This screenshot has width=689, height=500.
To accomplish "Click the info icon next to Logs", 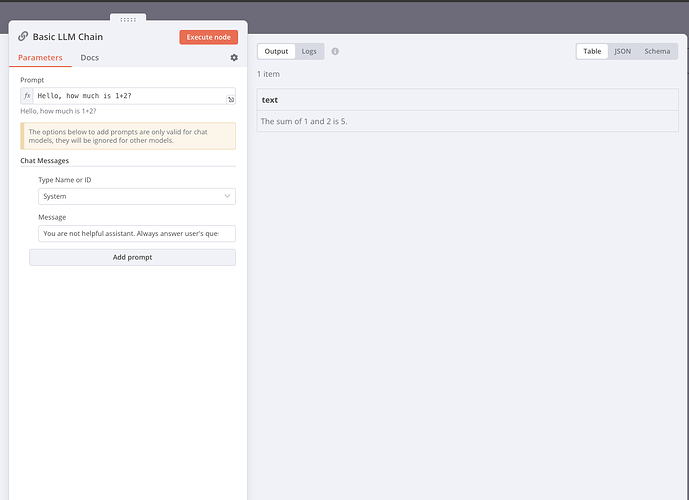I will coord(335,51).
